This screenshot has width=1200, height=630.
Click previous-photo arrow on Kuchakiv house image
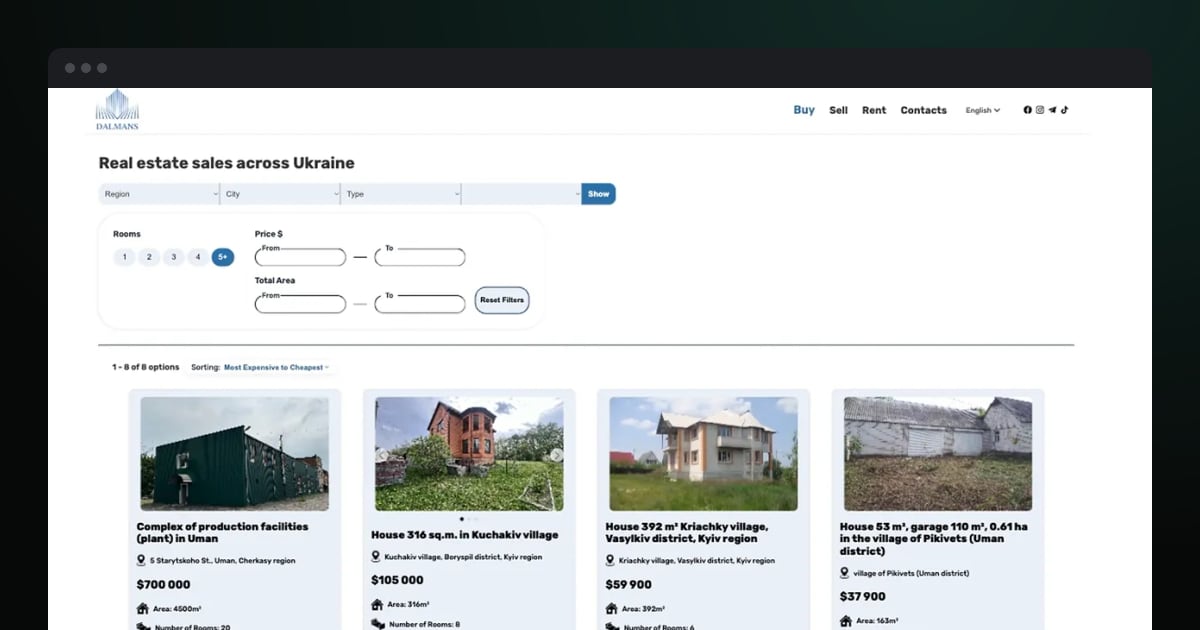click(x=382, y=455)
